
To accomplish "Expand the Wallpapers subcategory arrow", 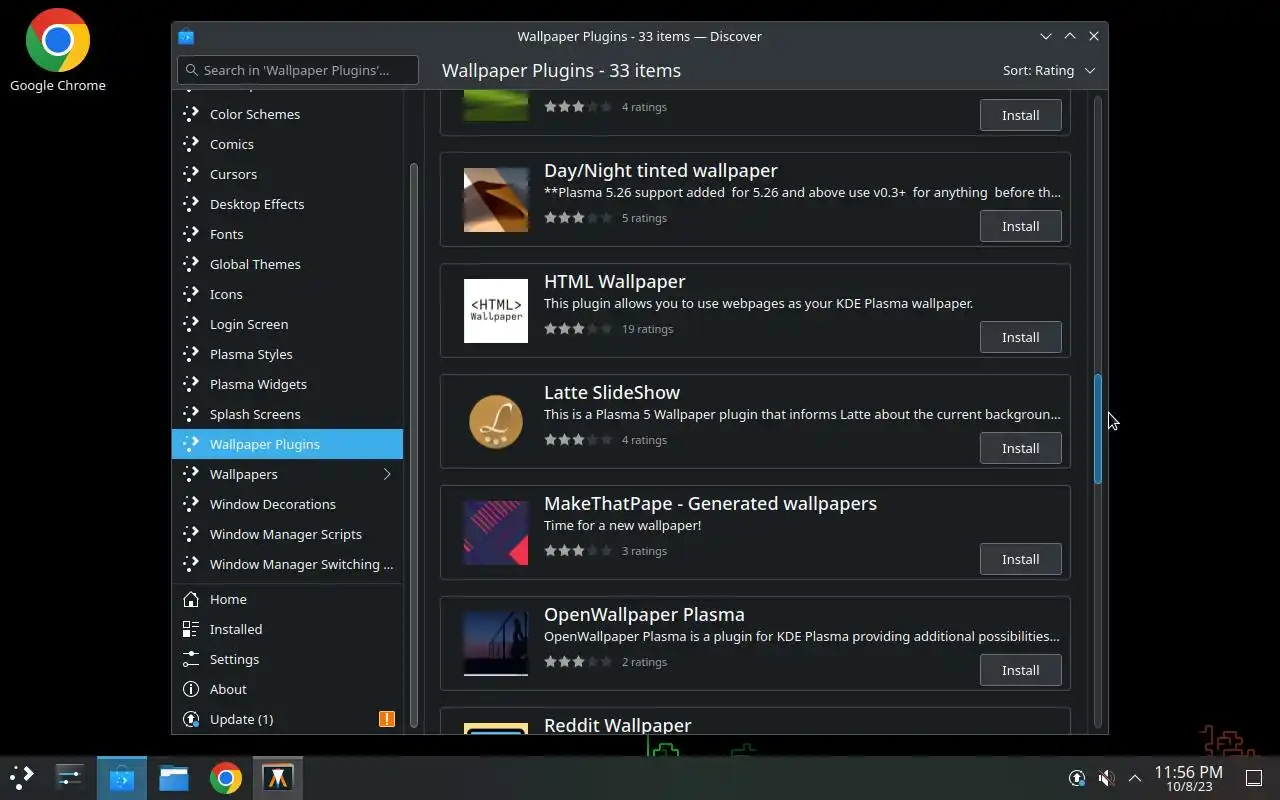I will pyautogui.click(x=387, y=474).
